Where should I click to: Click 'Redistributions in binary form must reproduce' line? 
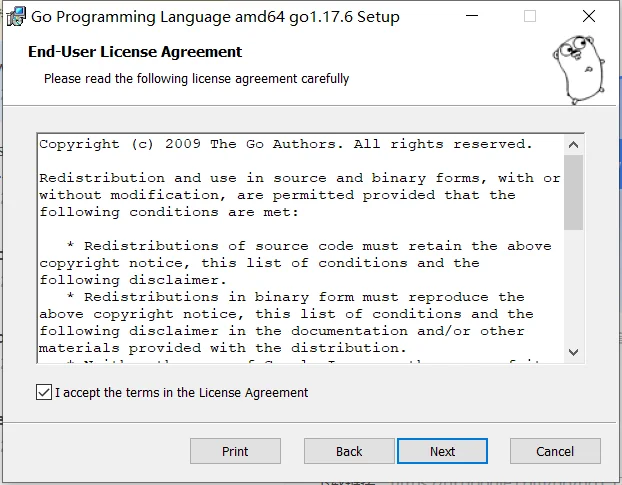[x=296, y=297]
